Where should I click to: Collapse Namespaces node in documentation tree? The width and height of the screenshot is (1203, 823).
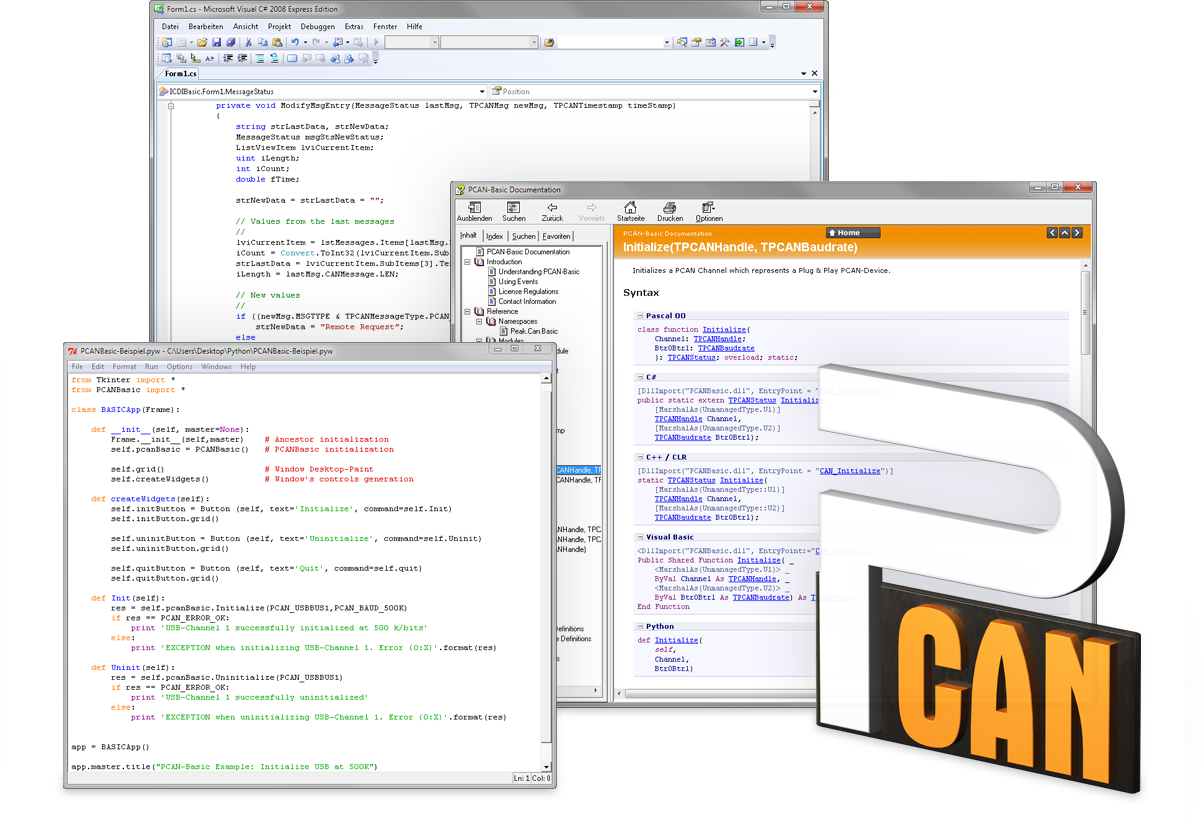coord(479,321)
